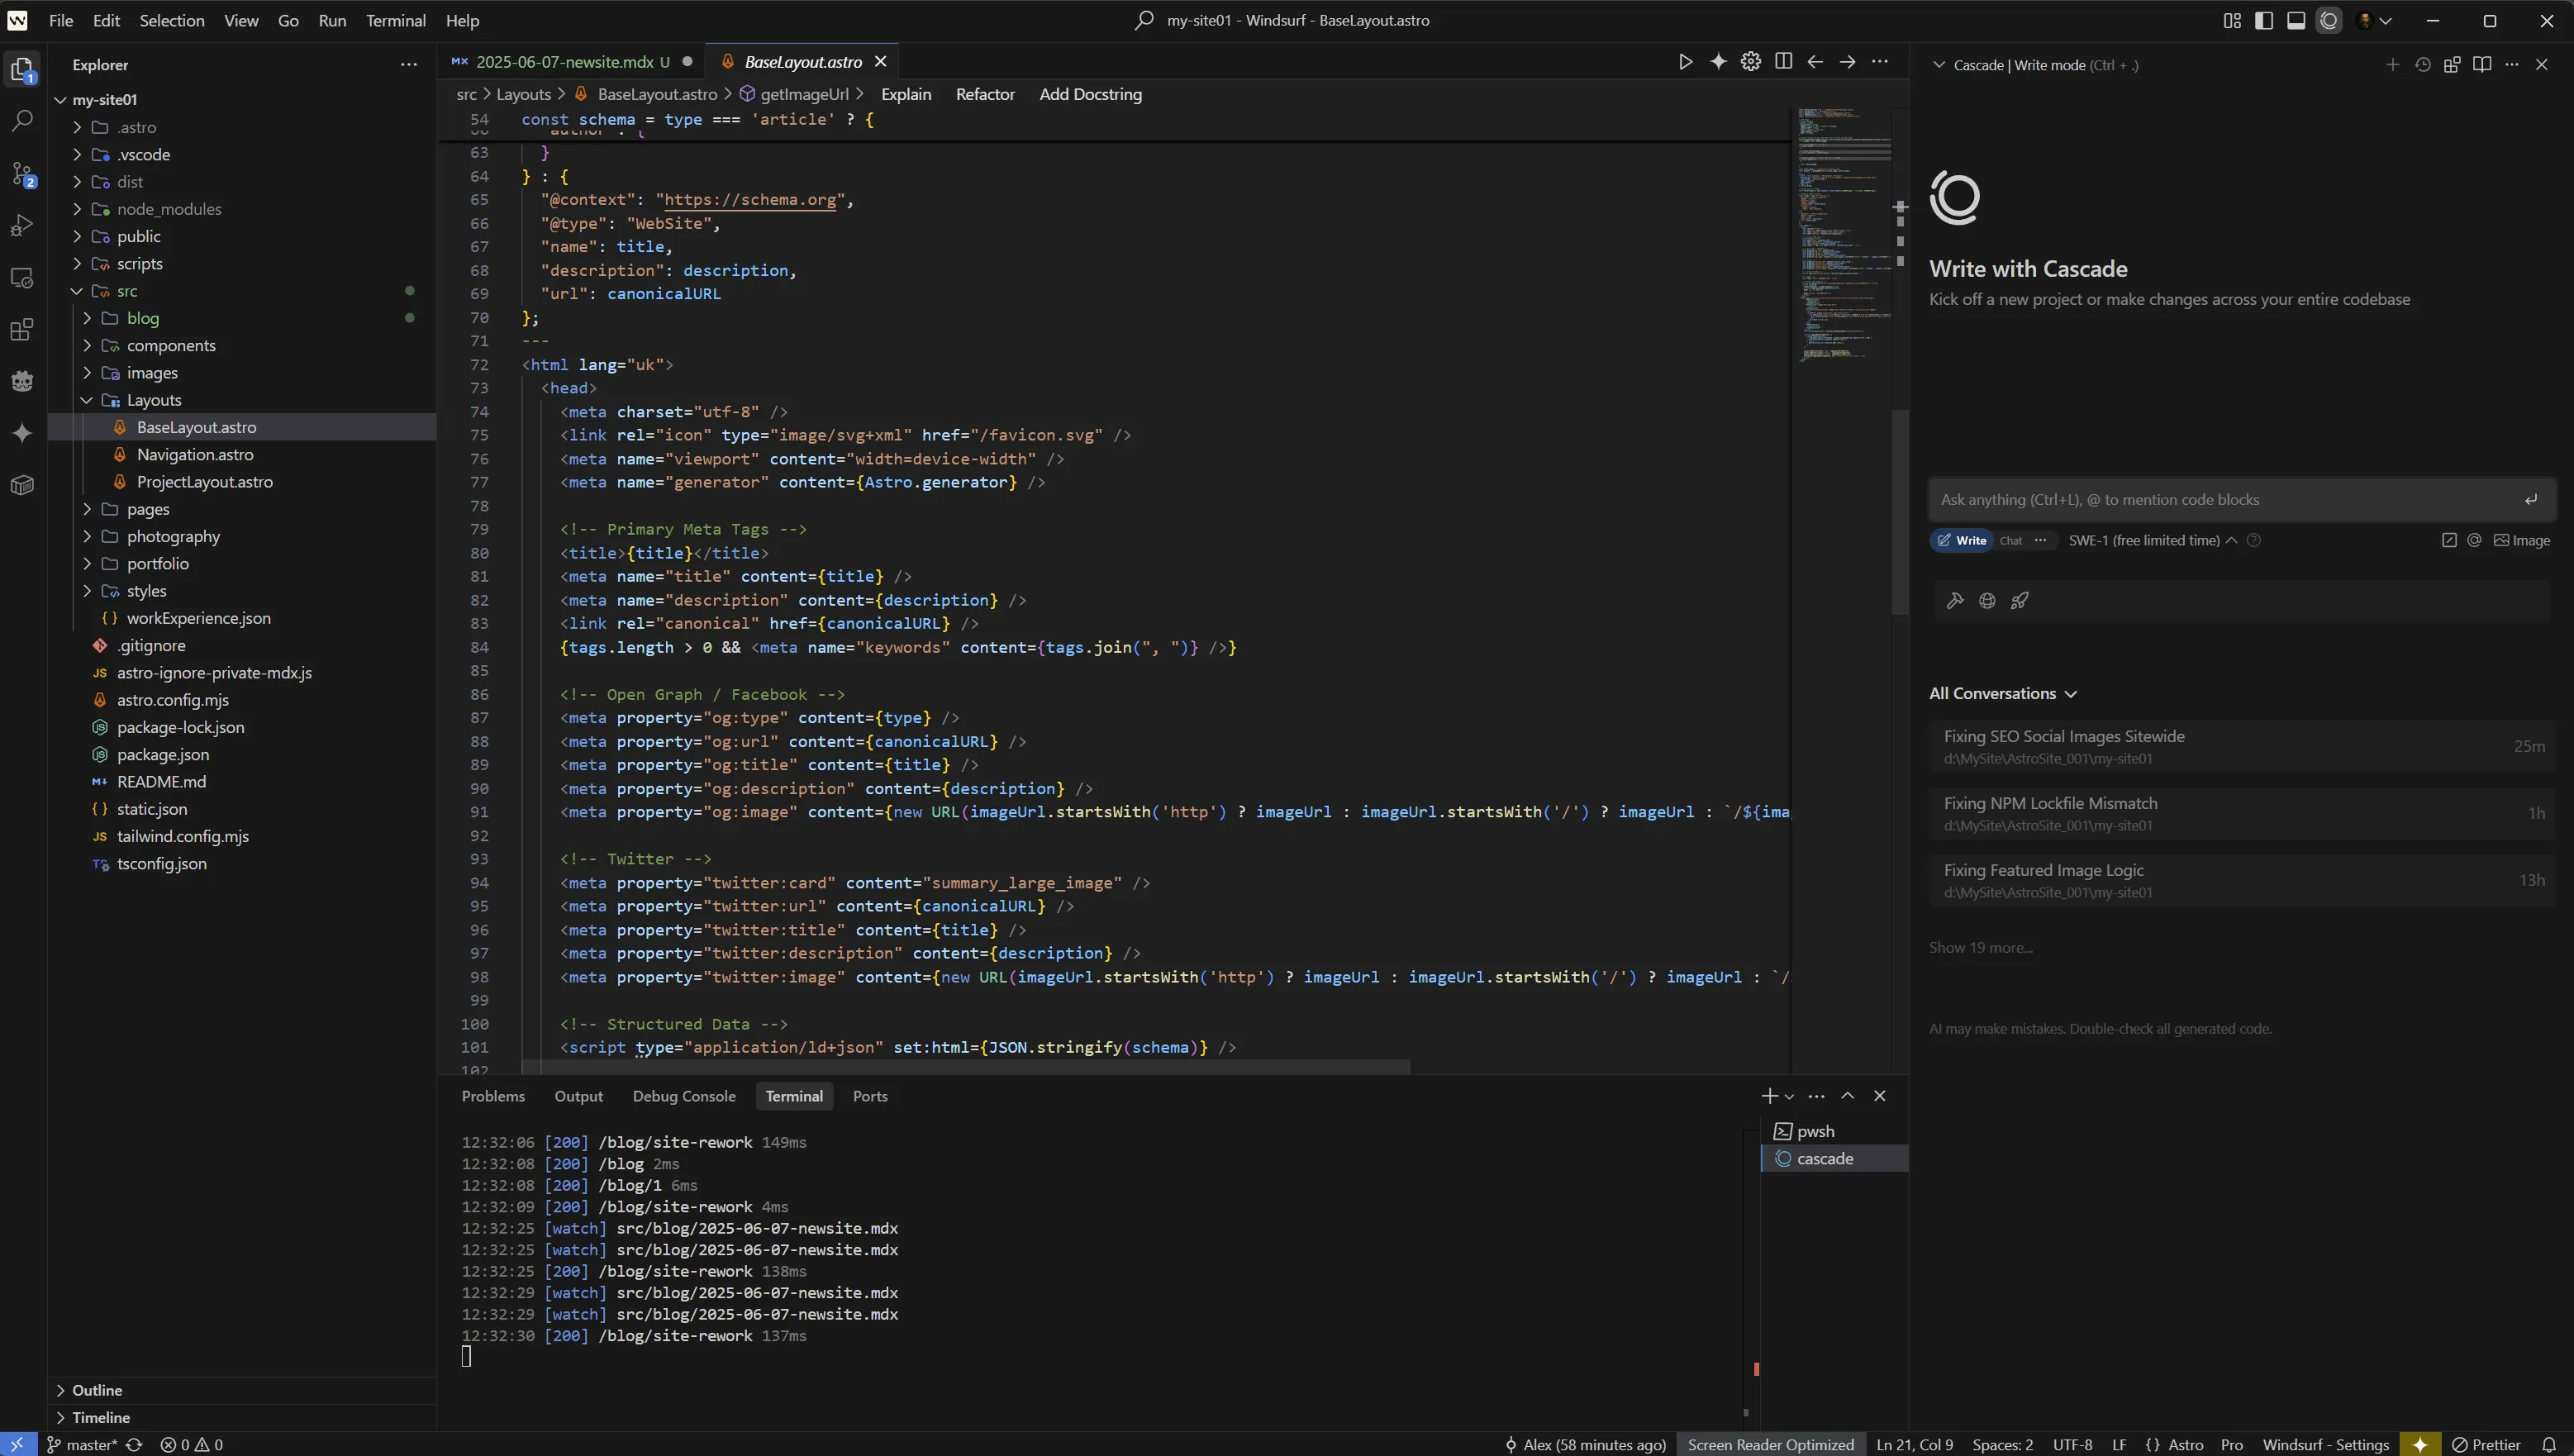Open the title bar command center search

1282,20
